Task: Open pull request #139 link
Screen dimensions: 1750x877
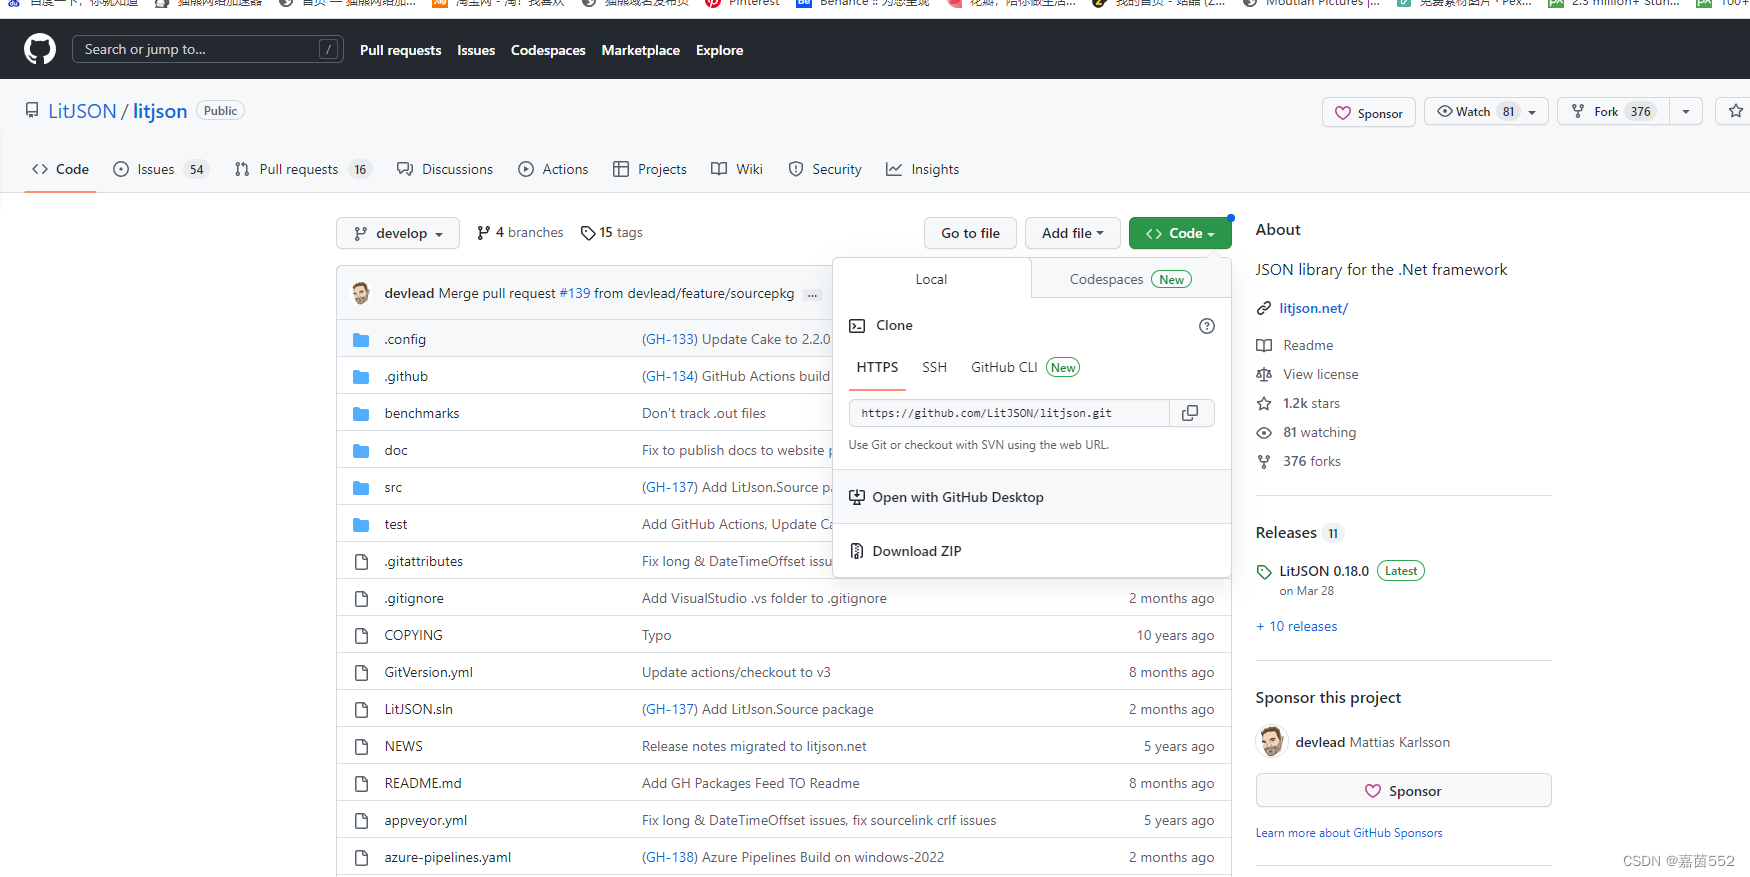Action: coord(575,293)
